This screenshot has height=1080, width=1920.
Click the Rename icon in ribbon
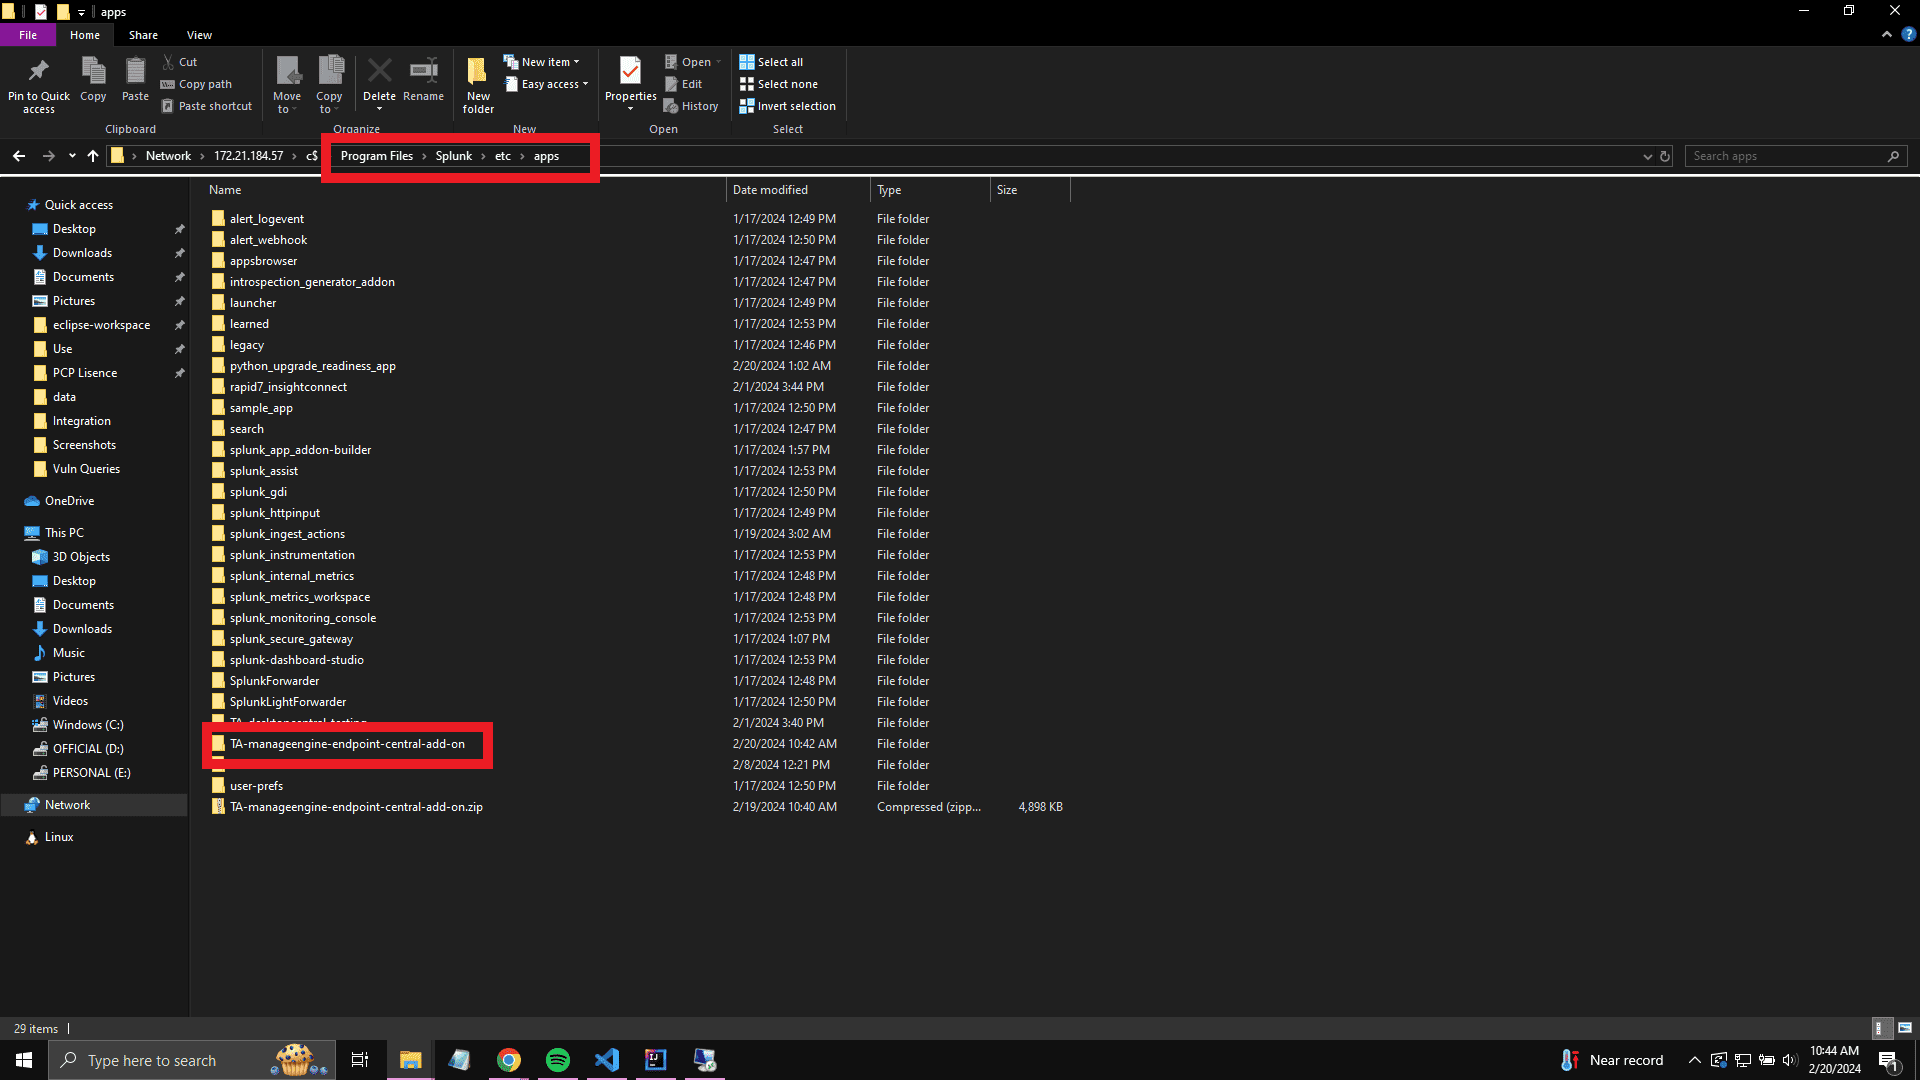pos(423,72)
